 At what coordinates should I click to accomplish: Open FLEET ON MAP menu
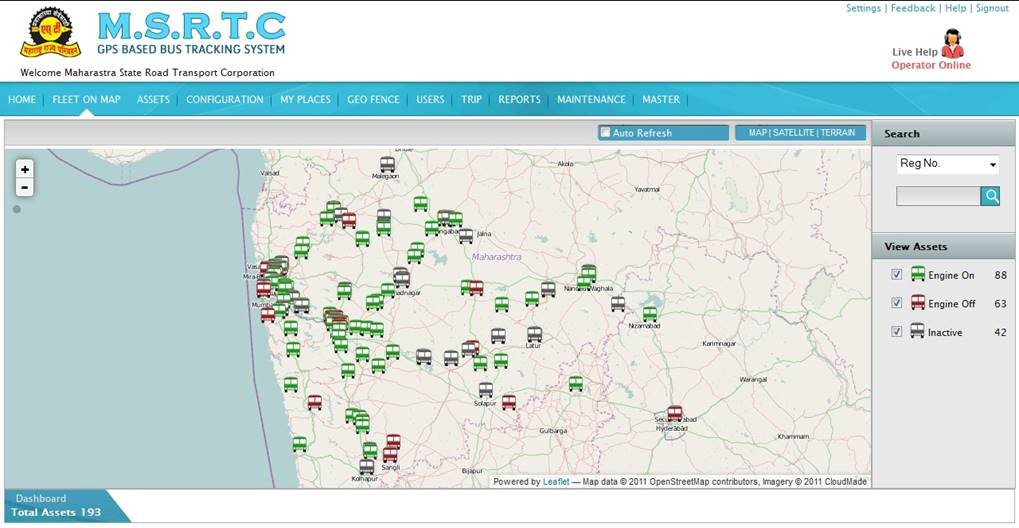(x=86, y=99)
